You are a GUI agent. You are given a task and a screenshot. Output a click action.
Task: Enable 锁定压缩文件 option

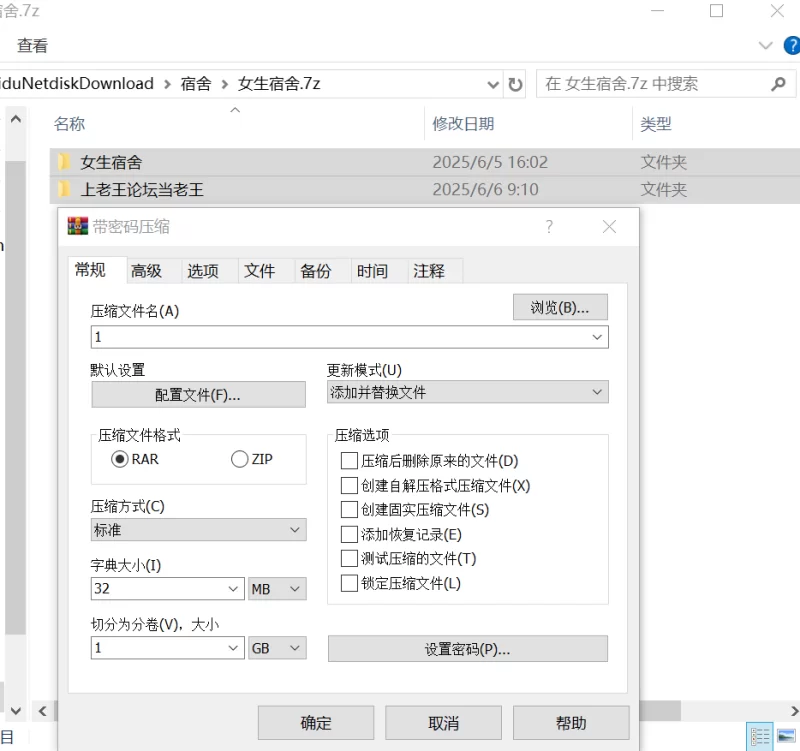(349, 583)
